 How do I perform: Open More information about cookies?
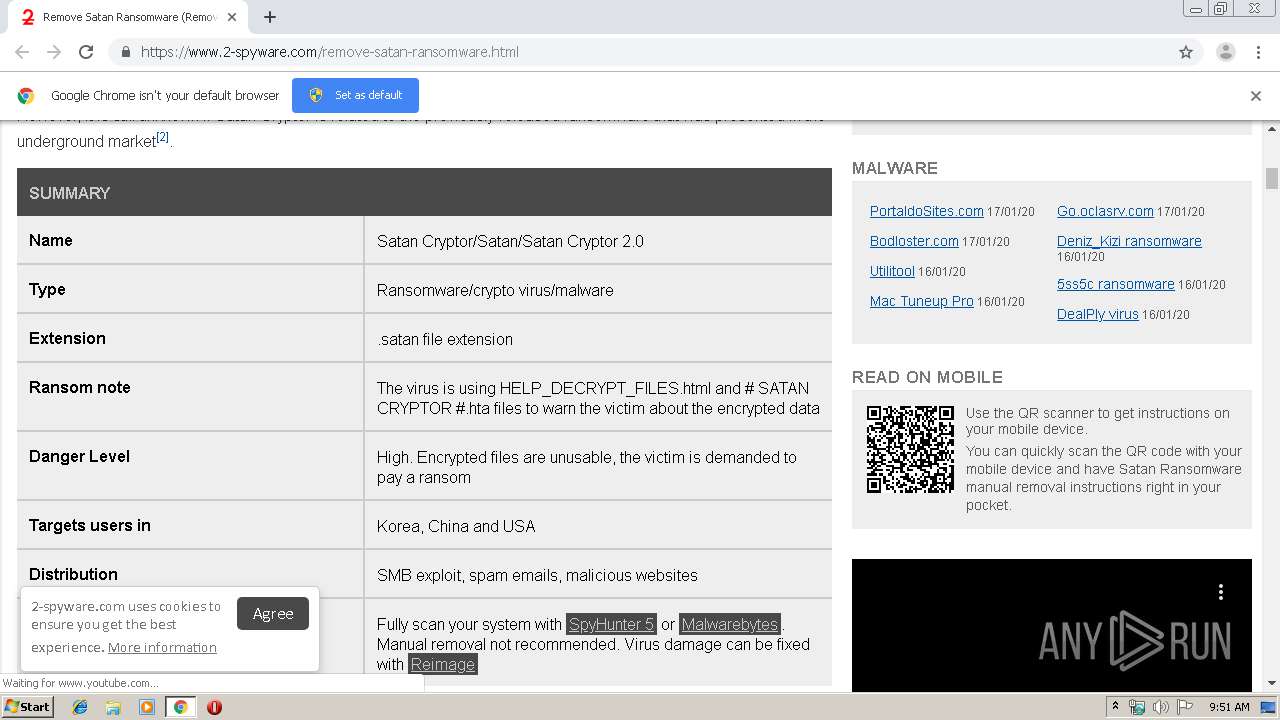point(162,647)
